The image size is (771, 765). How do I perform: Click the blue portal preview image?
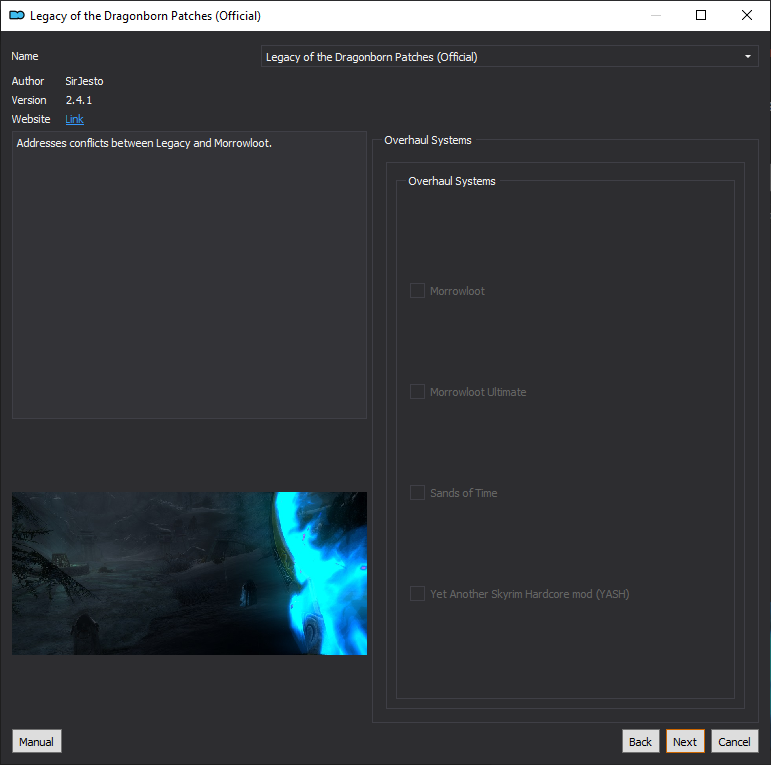tap(189, 573)
